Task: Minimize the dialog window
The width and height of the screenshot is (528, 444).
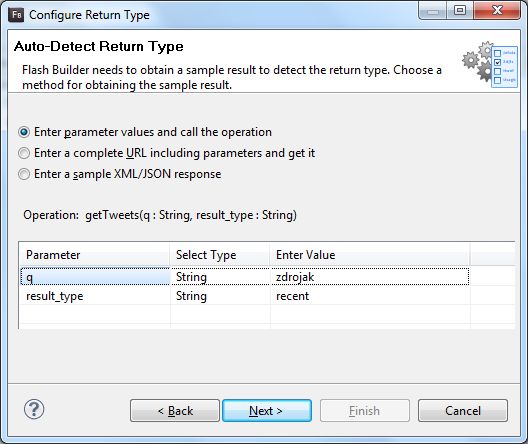Action: pos(433,10)
